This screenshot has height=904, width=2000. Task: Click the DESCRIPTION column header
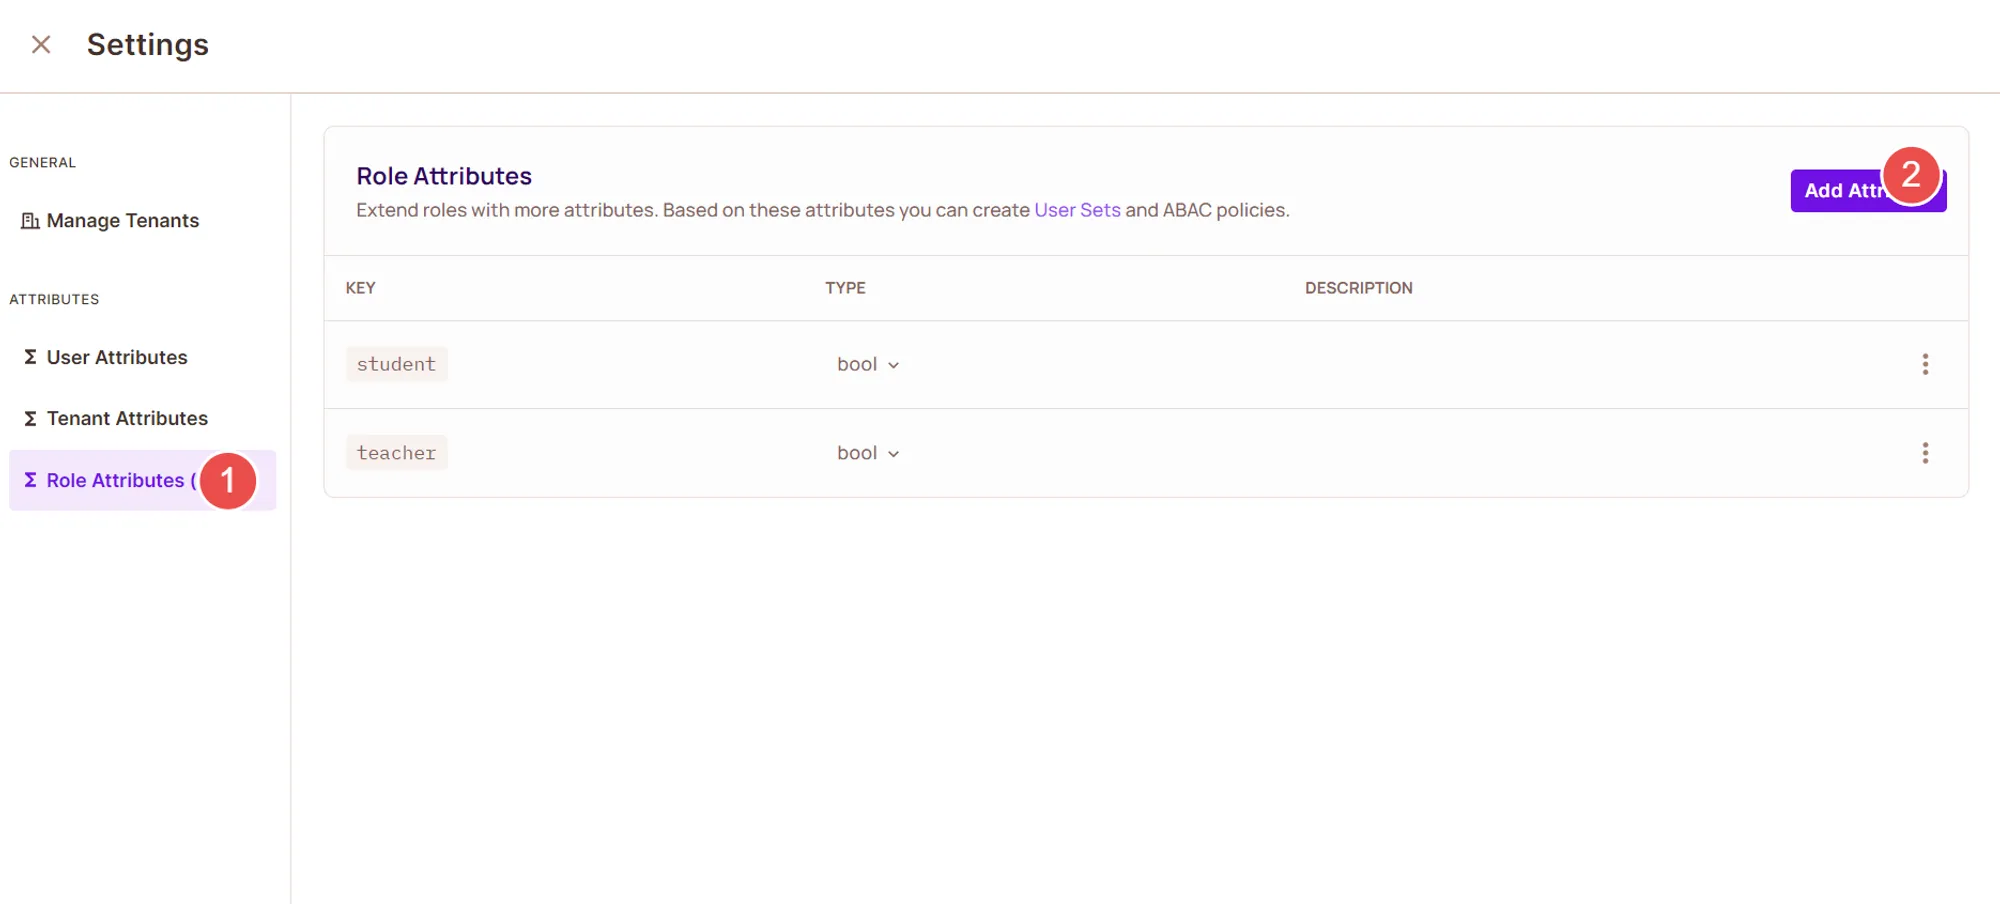1358,288
